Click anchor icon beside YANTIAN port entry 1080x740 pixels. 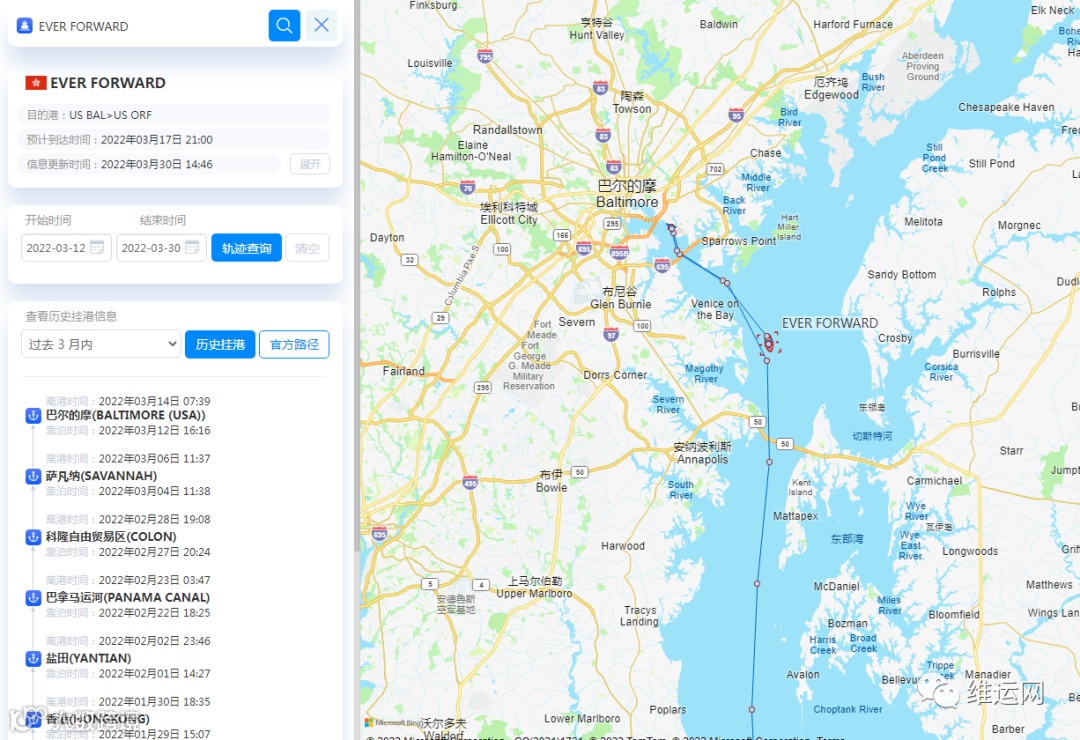point(33,658)
